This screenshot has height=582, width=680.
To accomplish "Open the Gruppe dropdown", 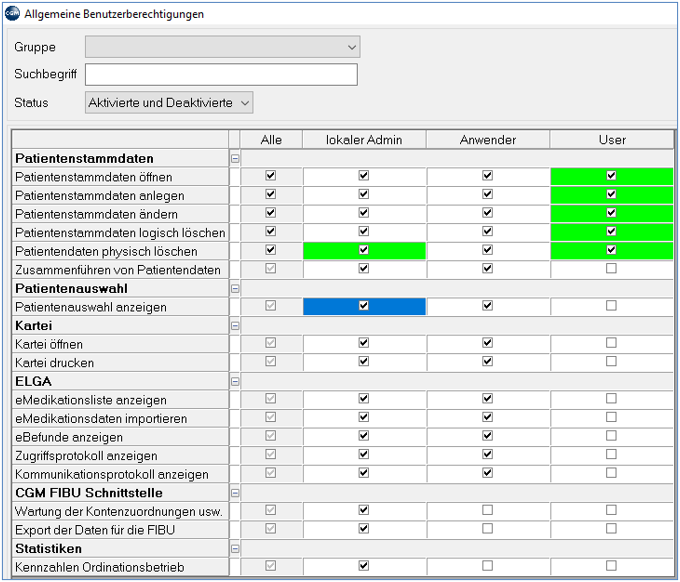I will [x=222, y=47].
